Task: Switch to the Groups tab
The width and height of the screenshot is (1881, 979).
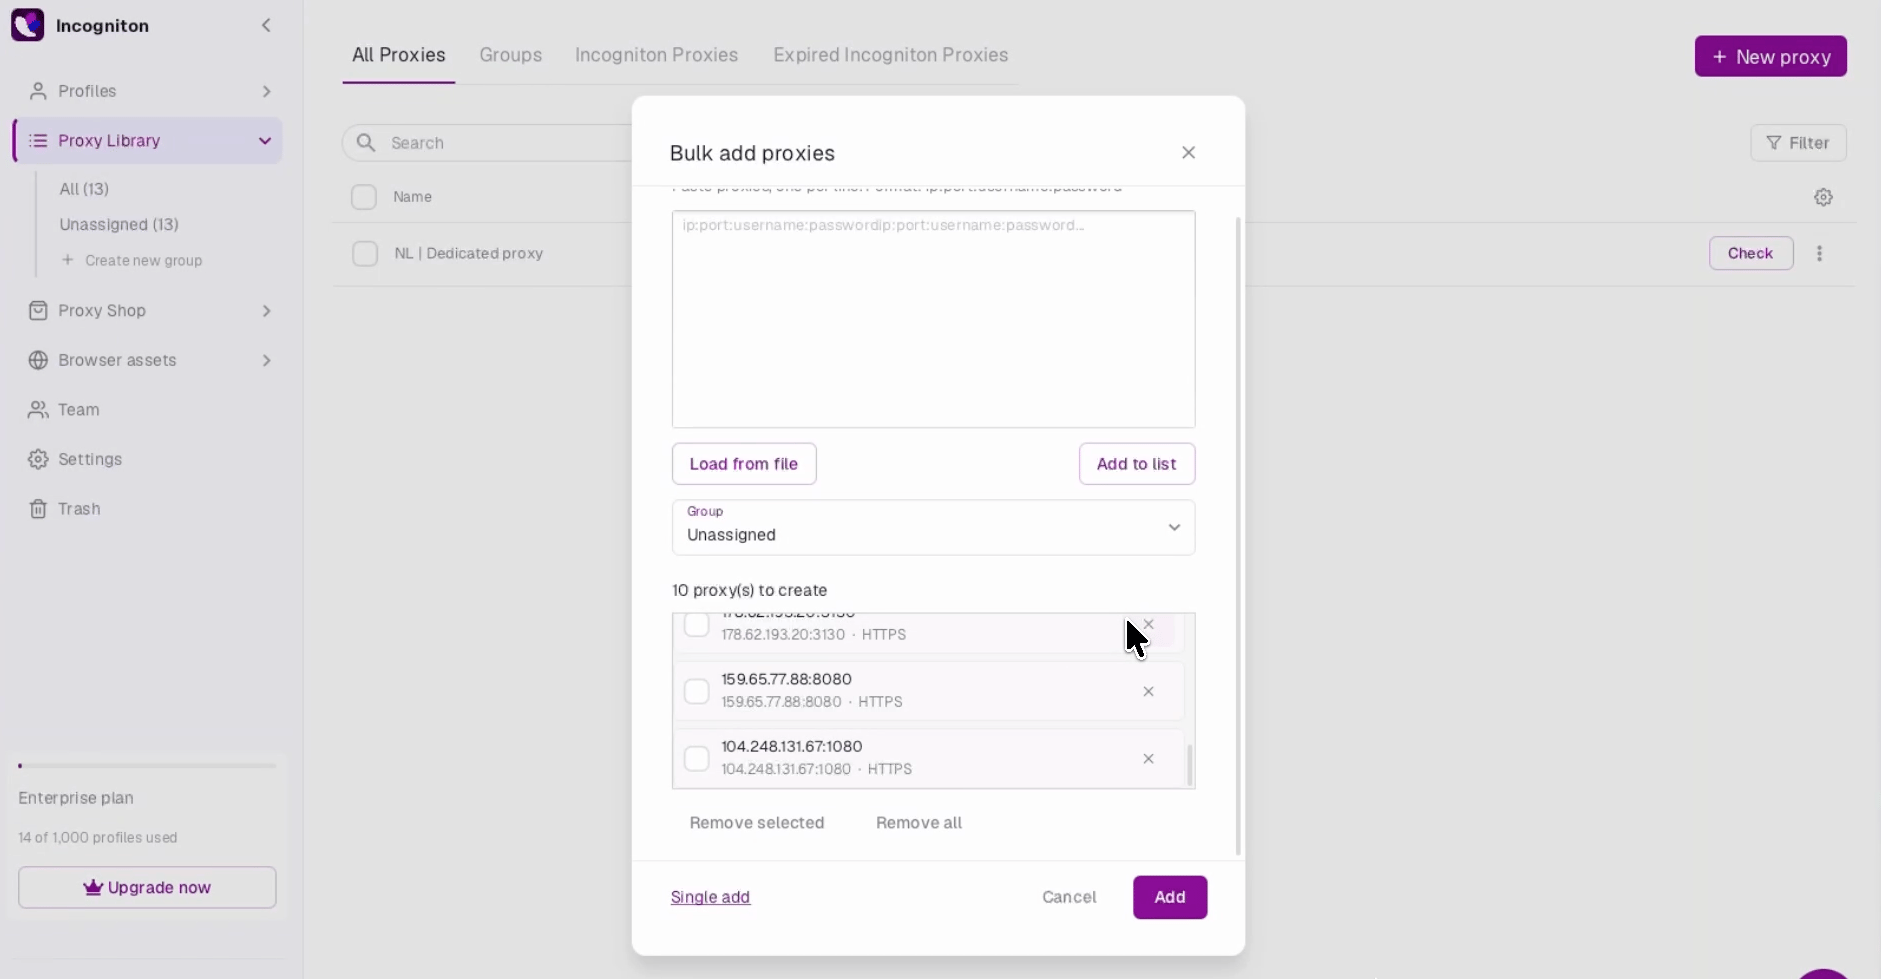Action: (x=510, y=55)
